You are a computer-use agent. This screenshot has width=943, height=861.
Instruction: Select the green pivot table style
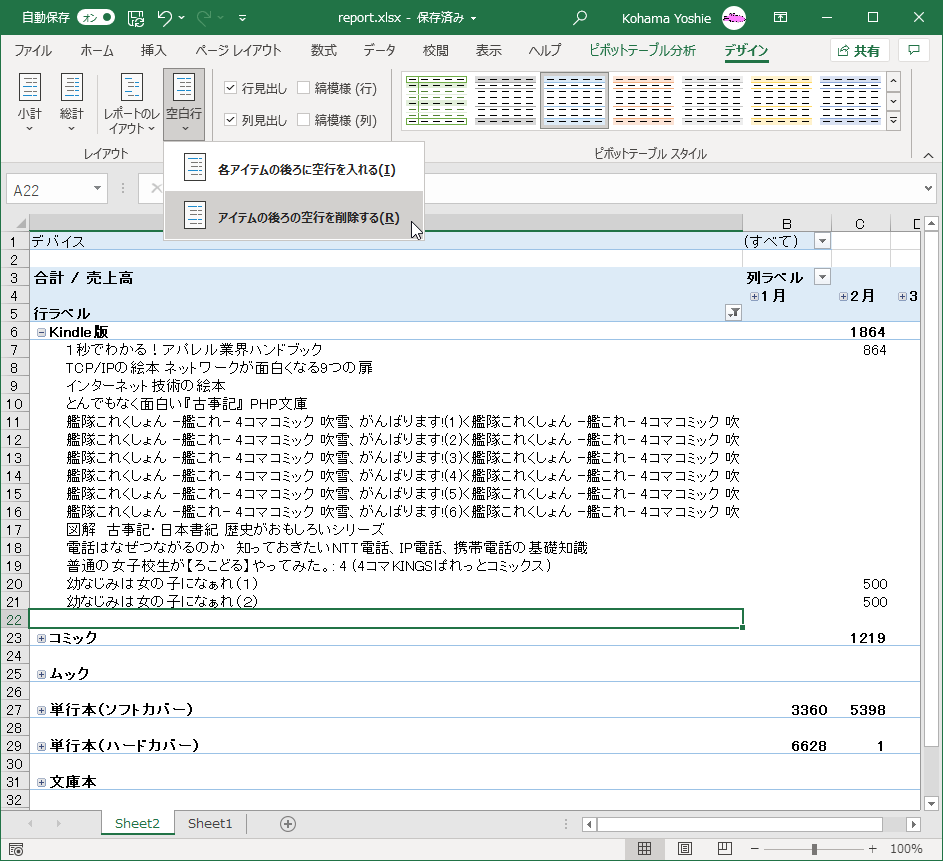point(437,100)
